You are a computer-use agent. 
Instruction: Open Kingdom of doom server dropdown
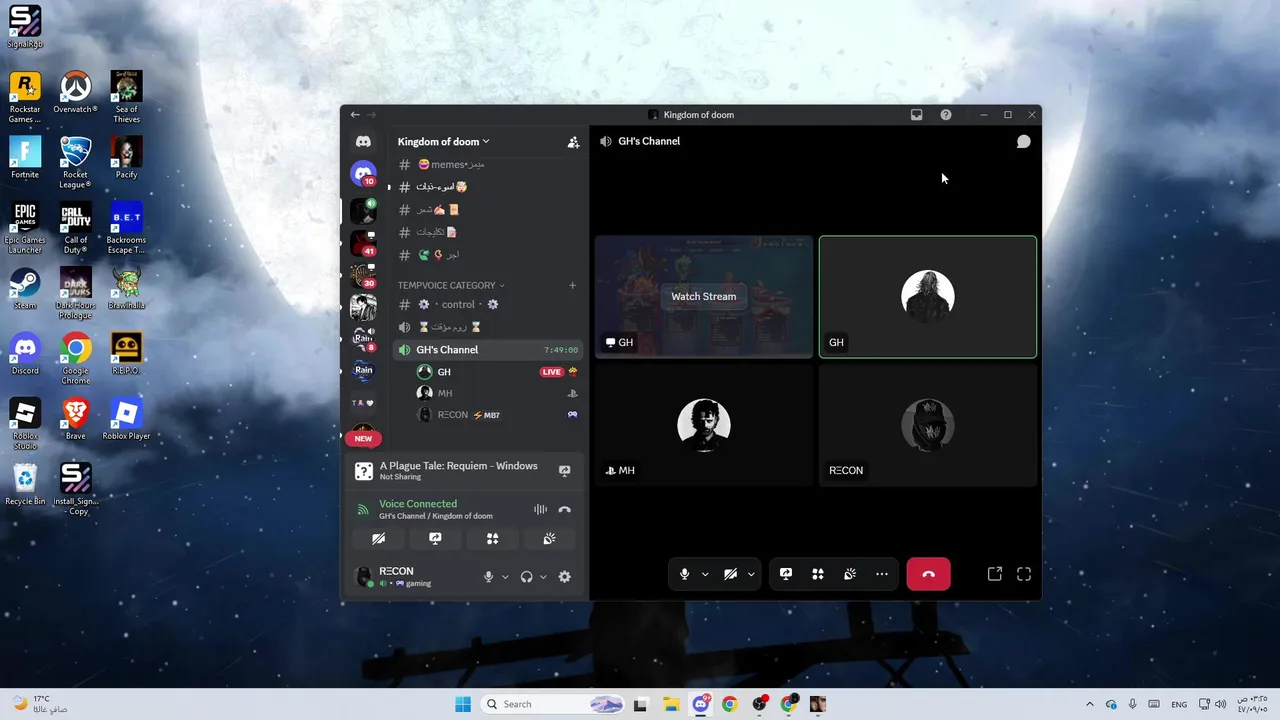point(444,142)
